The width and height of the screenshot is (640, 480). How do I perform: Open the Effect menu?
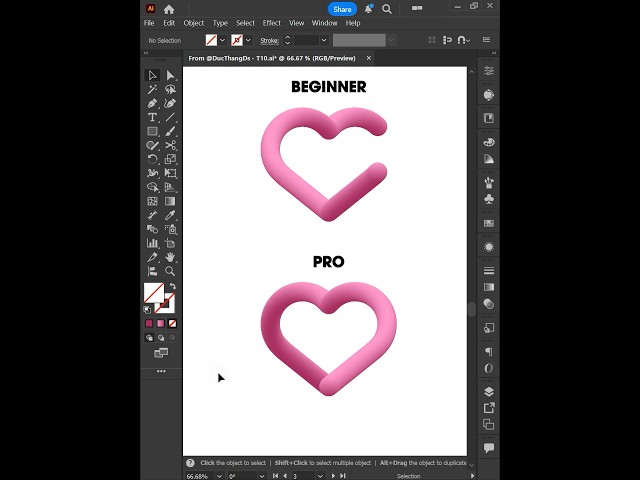271,23
